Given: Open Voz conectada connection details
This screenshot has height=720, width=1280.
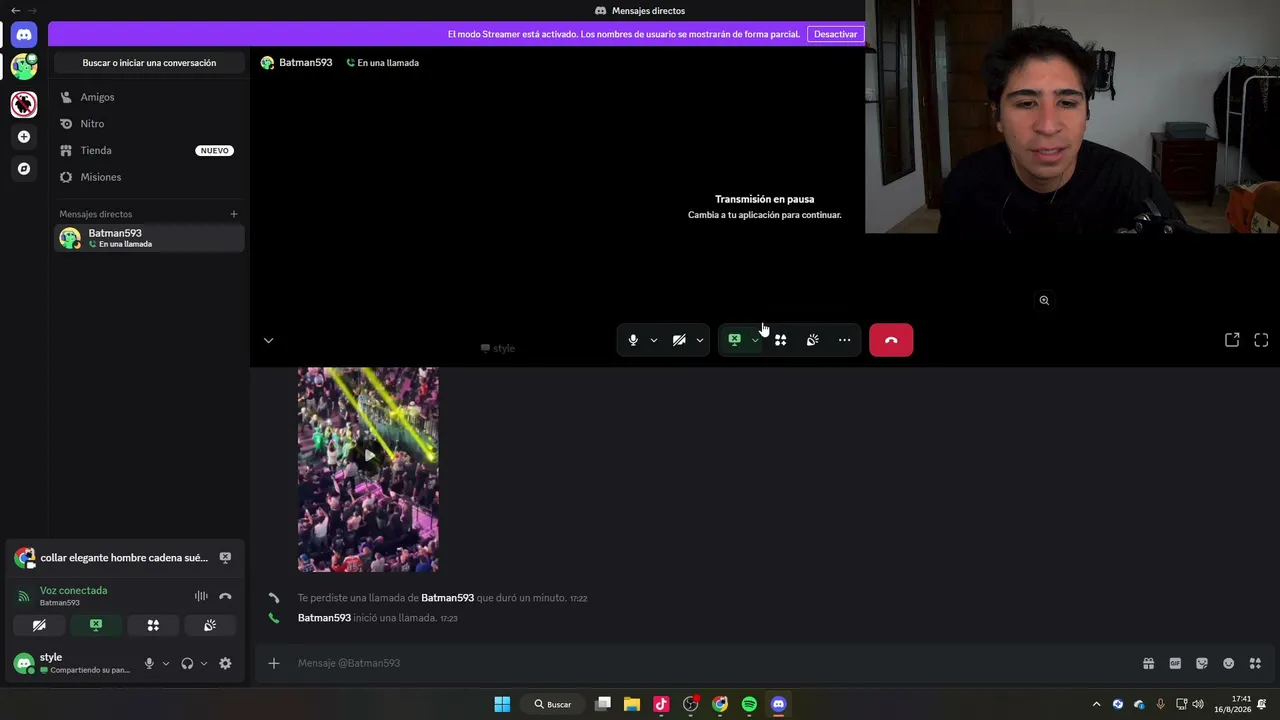Looking at the screenshot, I should click(73, 591).
